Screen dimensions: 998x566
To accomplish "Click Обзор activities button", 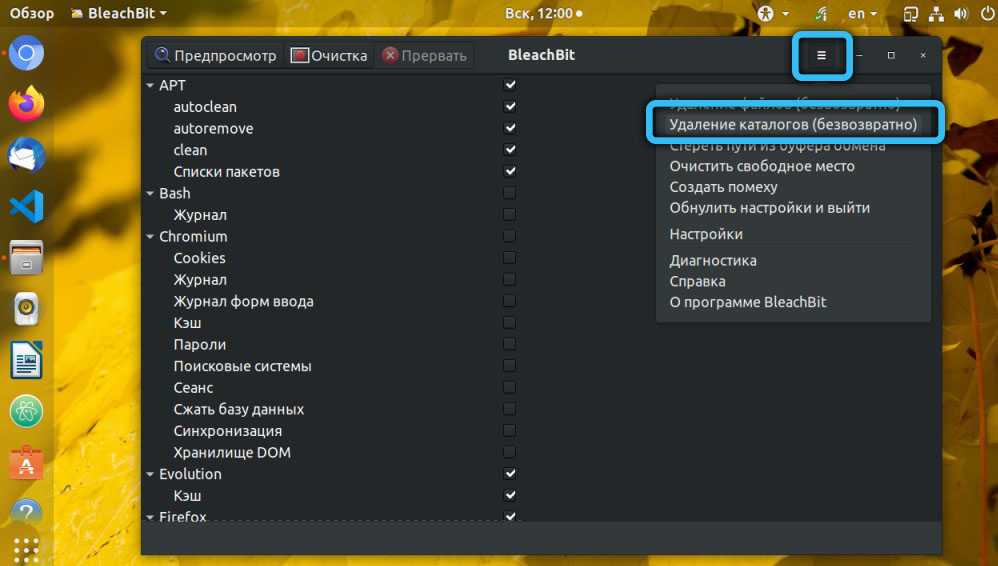I will click(31, 13).
